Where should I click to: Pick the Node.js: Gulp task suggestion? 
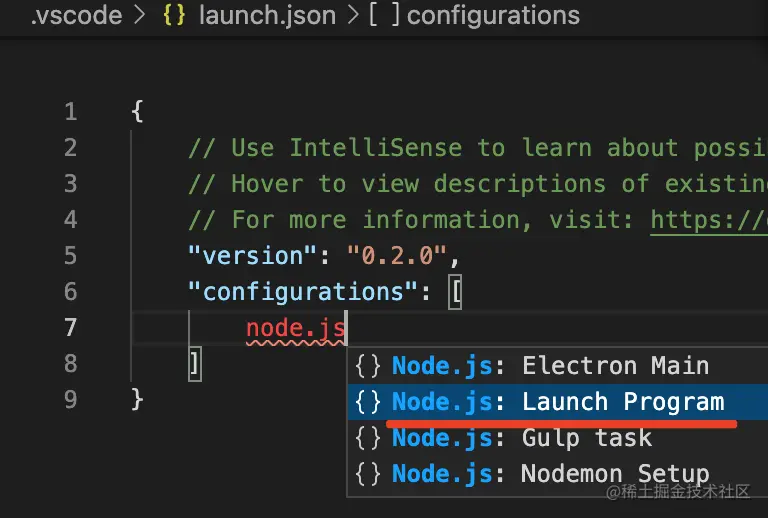pos(557,438)
